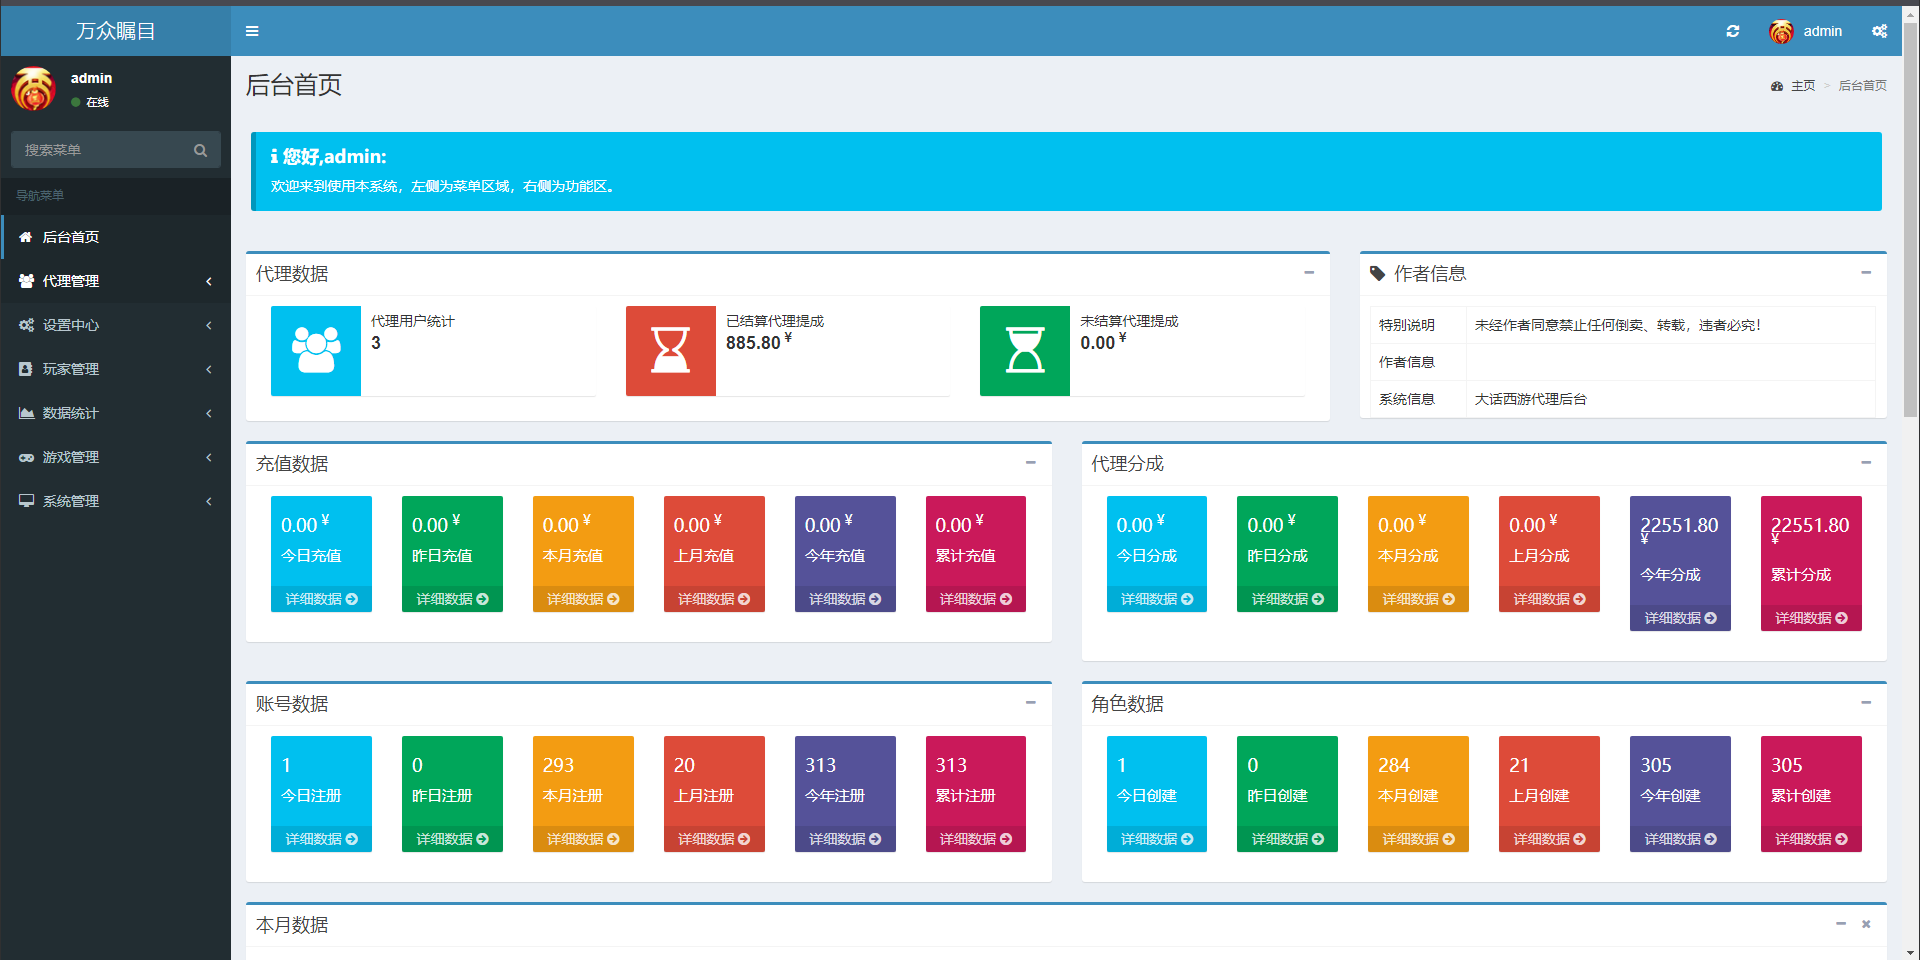Click the red 已结算代理提成 hourglass icon
The height and width of the screenshot is (960, 1920).
click(x=671, y=351)
